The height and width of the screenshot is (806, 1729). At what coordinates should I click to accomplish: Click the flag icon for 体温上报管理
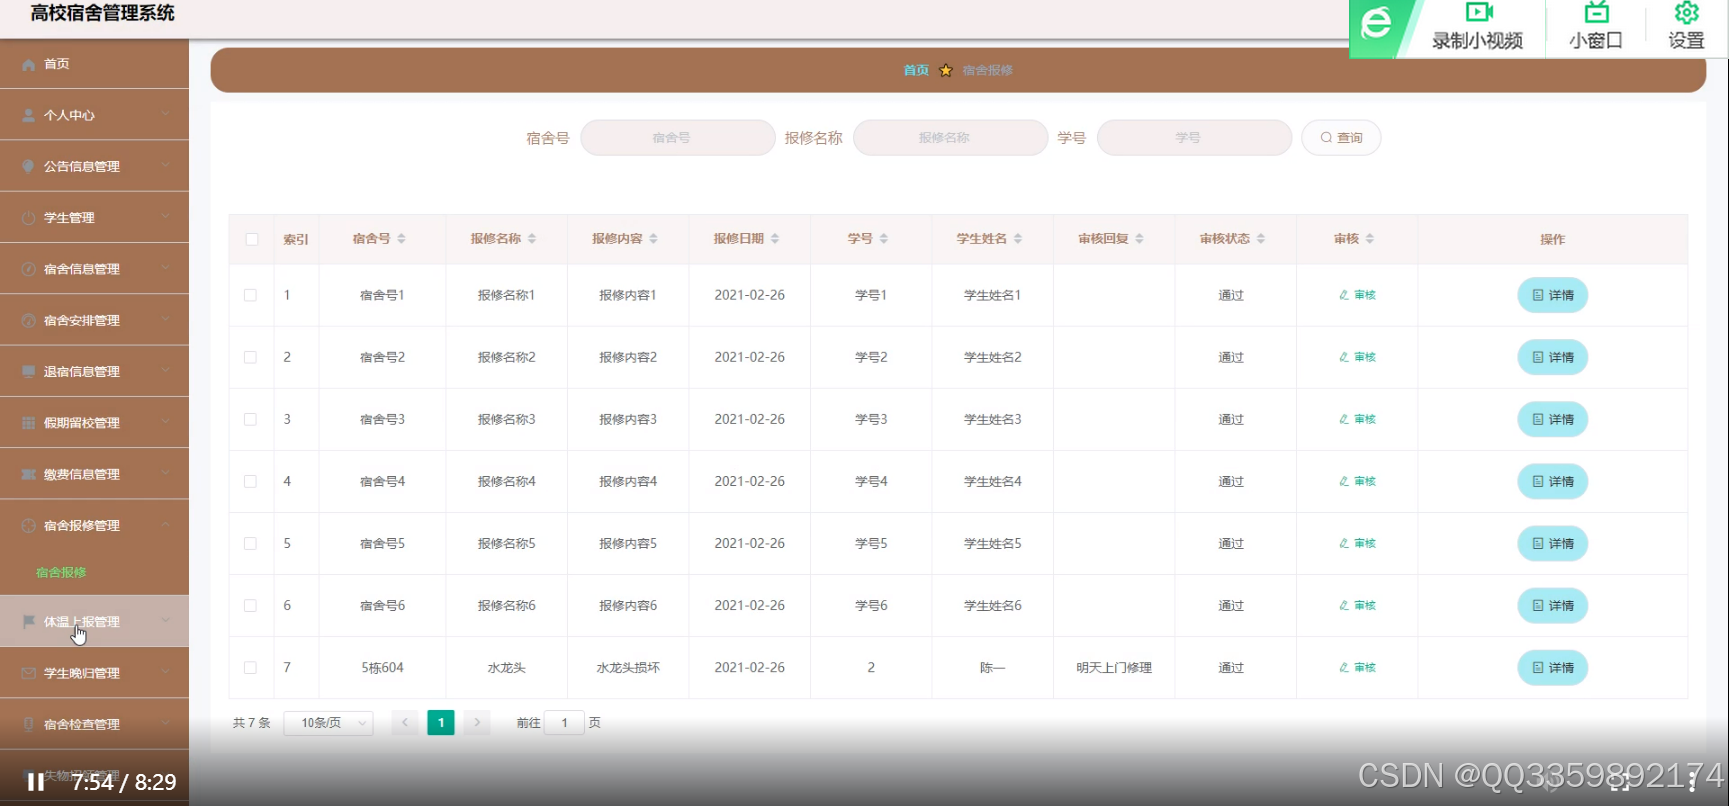[x=28, y=621]
